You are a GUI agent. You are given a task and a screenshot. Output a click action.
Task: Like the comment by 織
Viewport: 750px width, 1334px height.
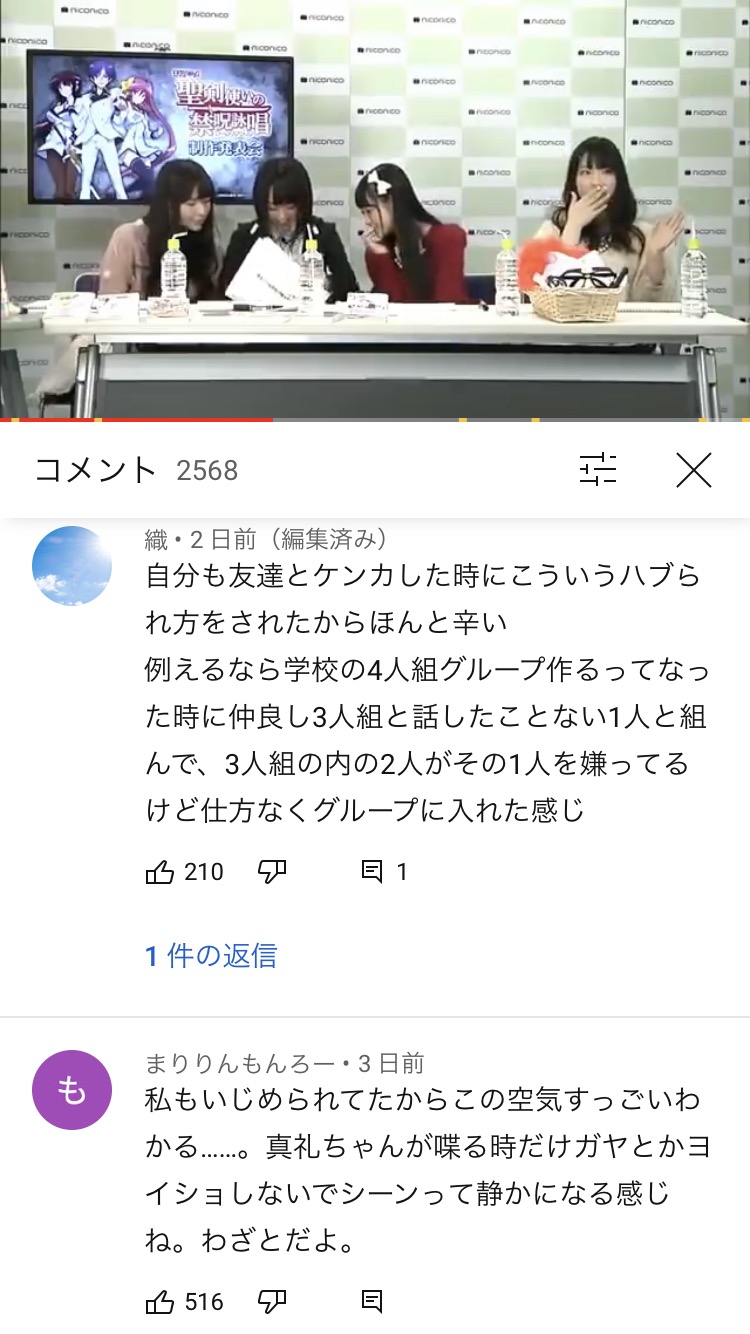click(x=160, y=872)
